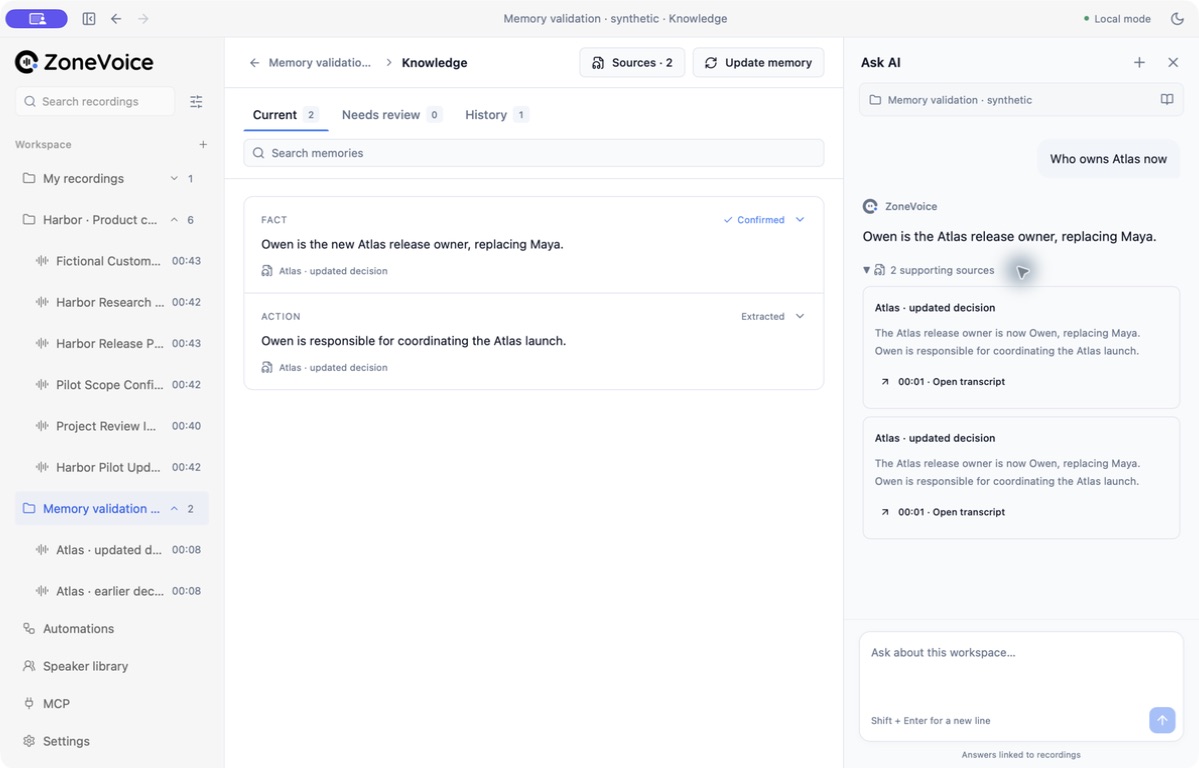Click the back arrow beside Memory validation breadcrumb
This screenshot has height=768, width=1199.
coord(255,63)
